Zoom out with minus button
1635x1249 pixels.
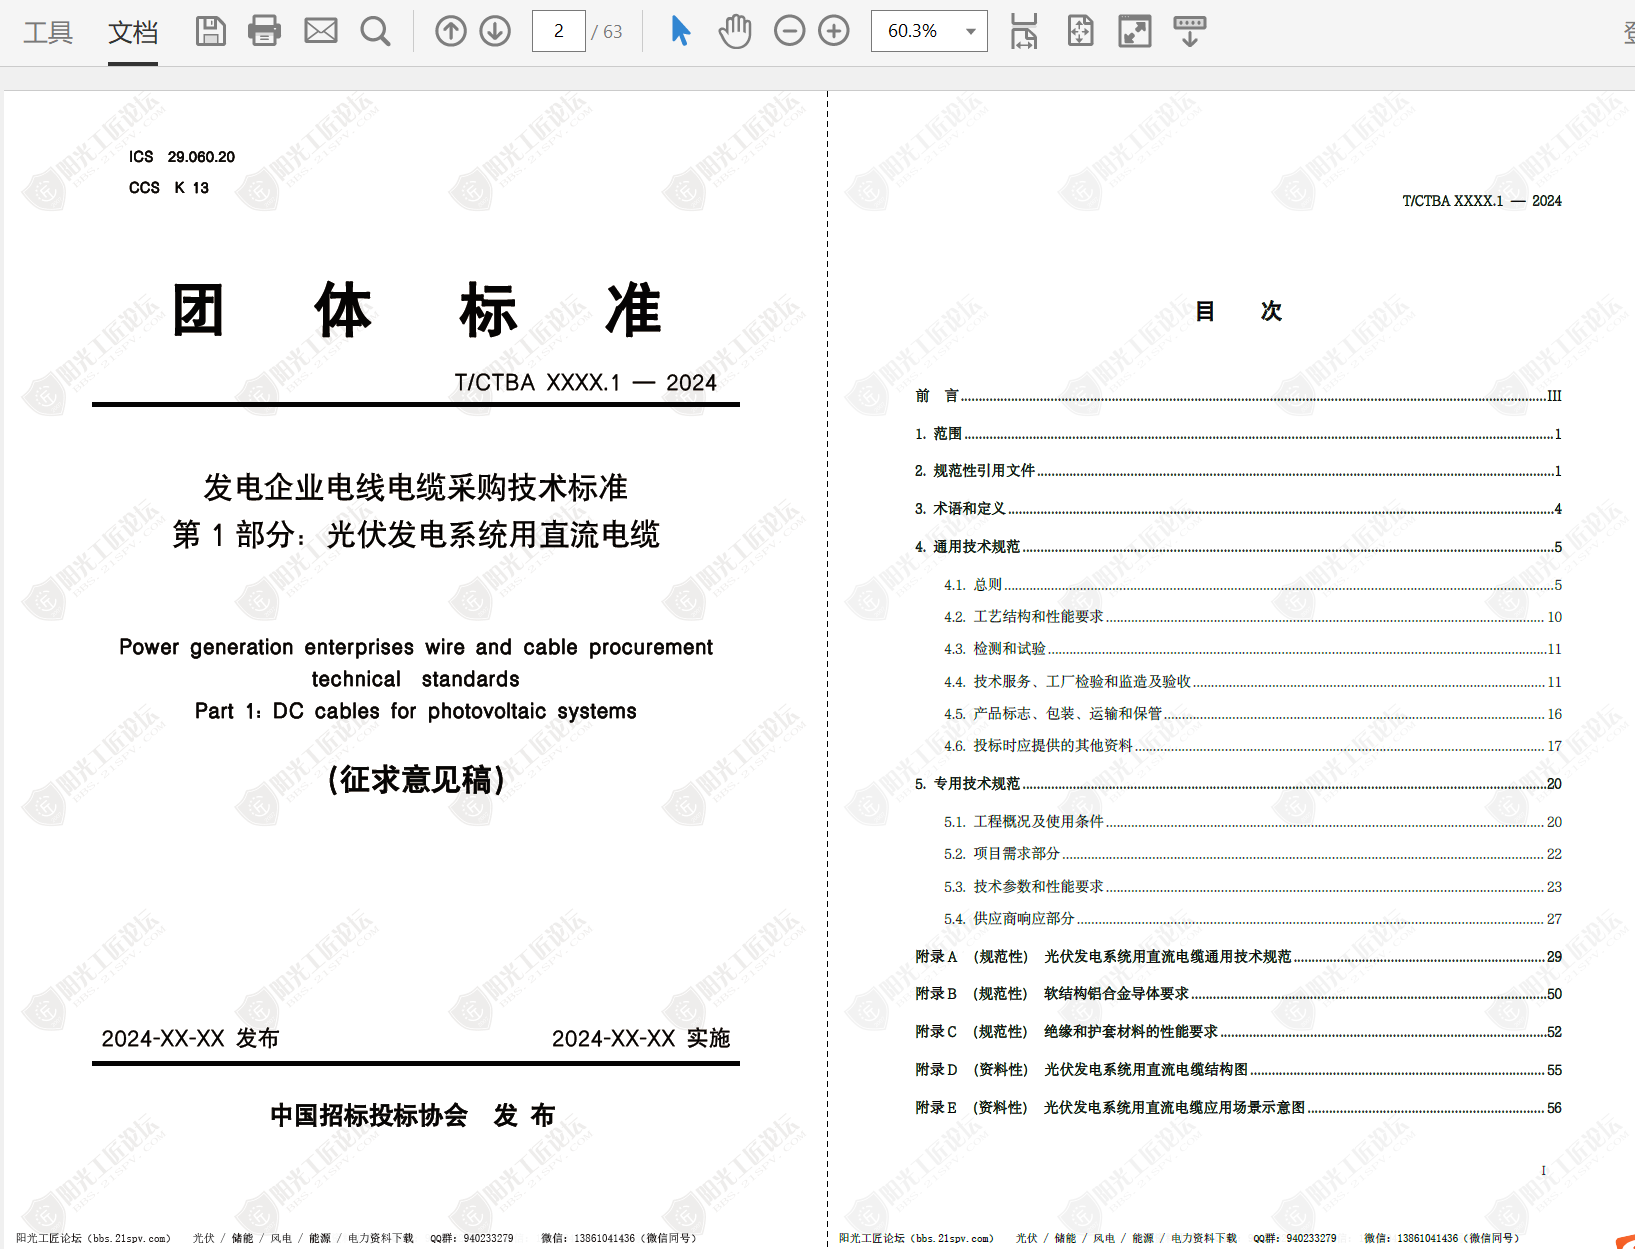click(x=789, y=31)
